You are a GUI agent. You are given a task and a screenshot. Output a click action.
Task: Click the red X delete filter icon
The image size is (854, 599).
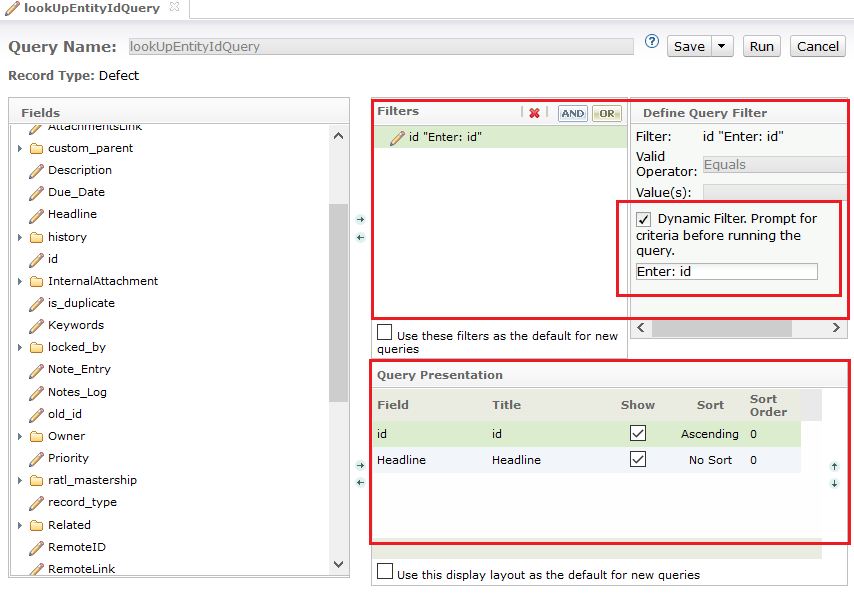tap(534, 113)
